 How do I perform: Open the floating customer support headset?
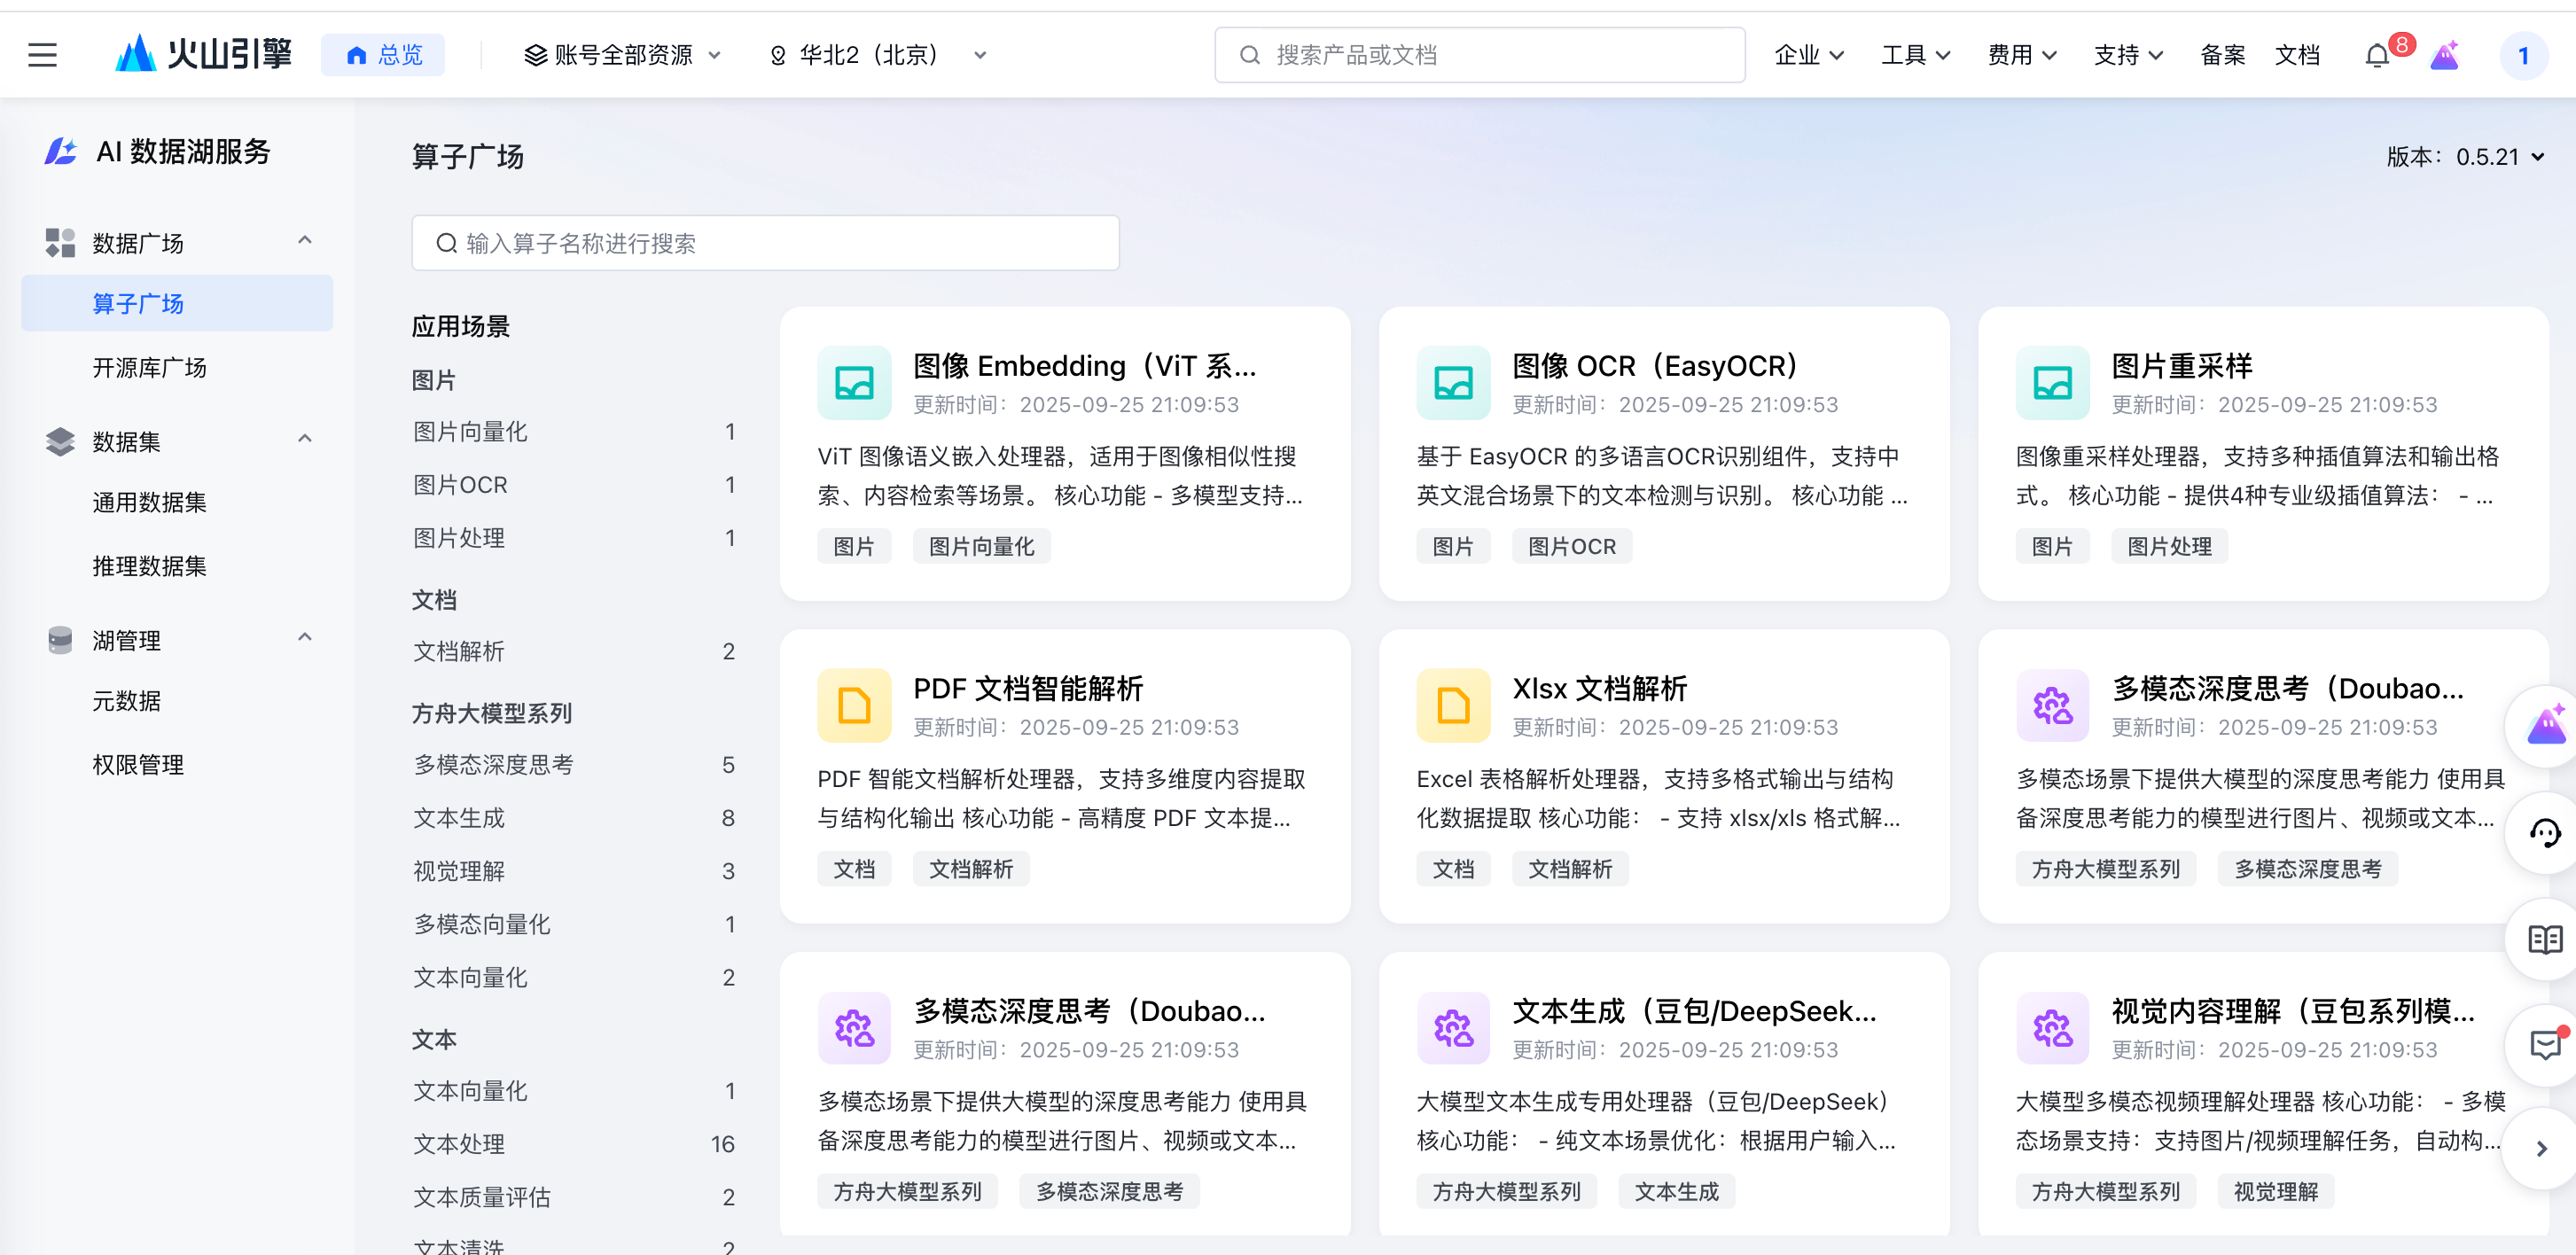pos(2544,832)
